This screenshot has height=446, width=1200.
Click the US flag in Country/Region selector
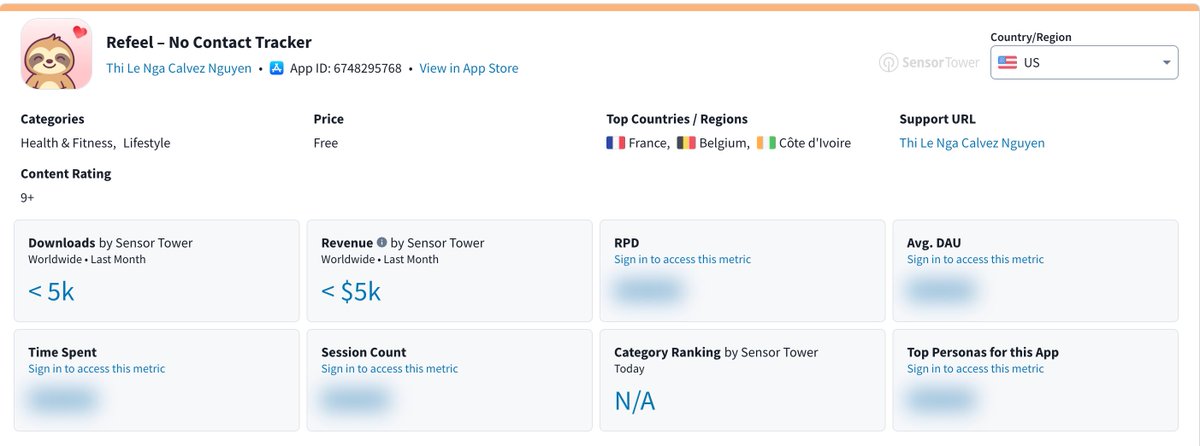coord(1007,62)
